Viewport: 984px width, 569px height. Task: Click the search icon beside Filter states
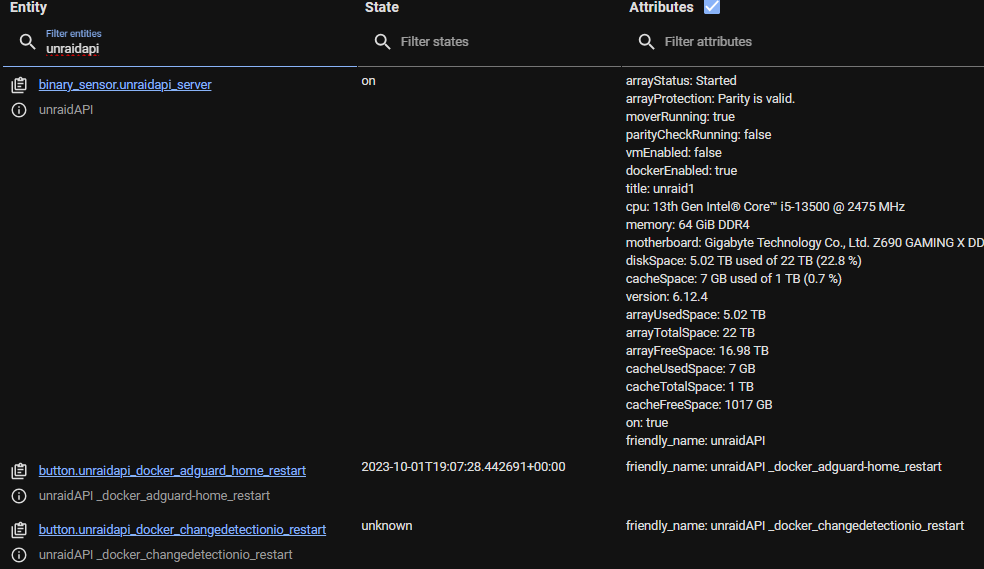coord(382,42)
